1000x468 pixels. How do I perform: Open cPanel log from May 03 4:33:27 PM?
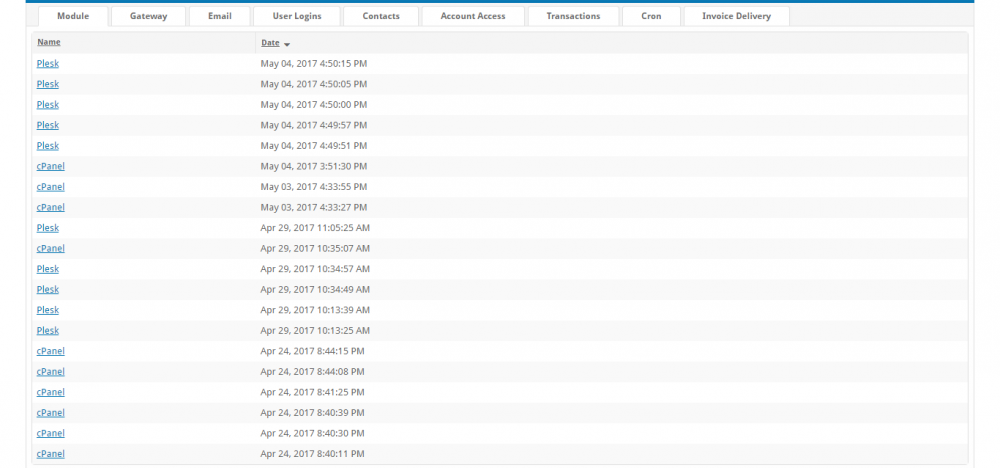(x=50, y=207)
